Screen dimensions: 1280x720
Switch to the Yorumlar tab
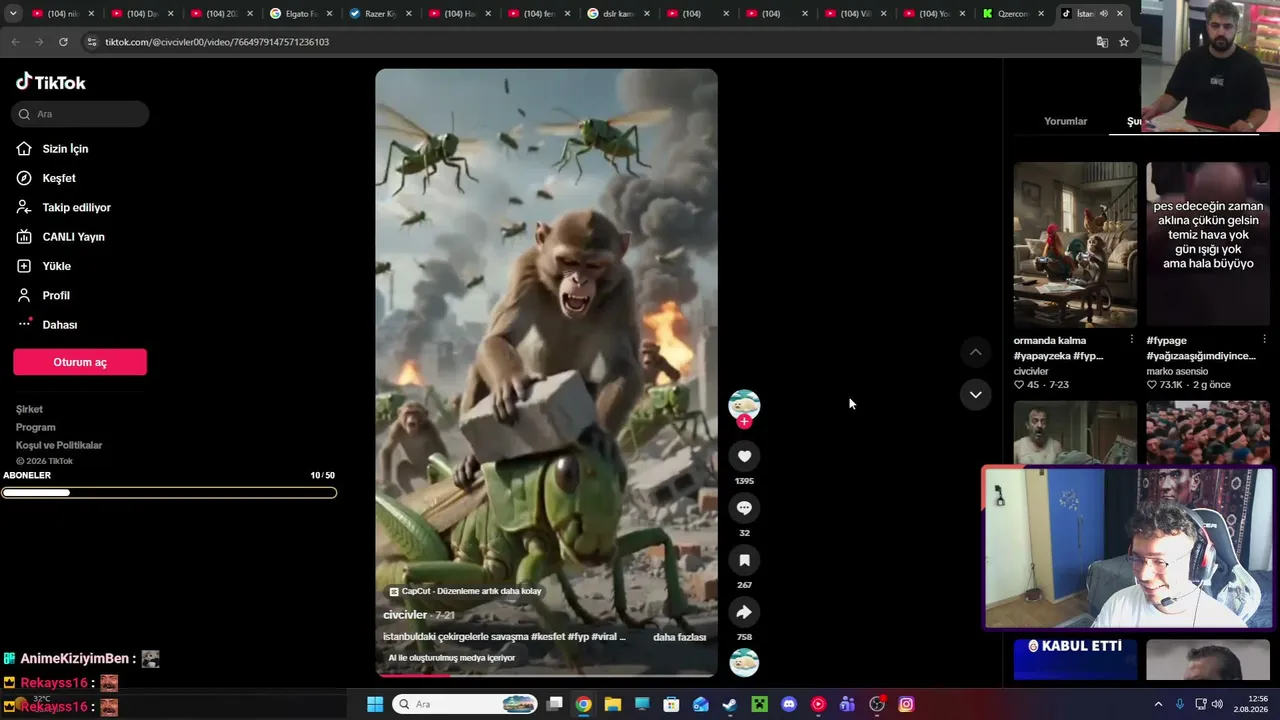pyautogui.click(x=1065, y=121)
